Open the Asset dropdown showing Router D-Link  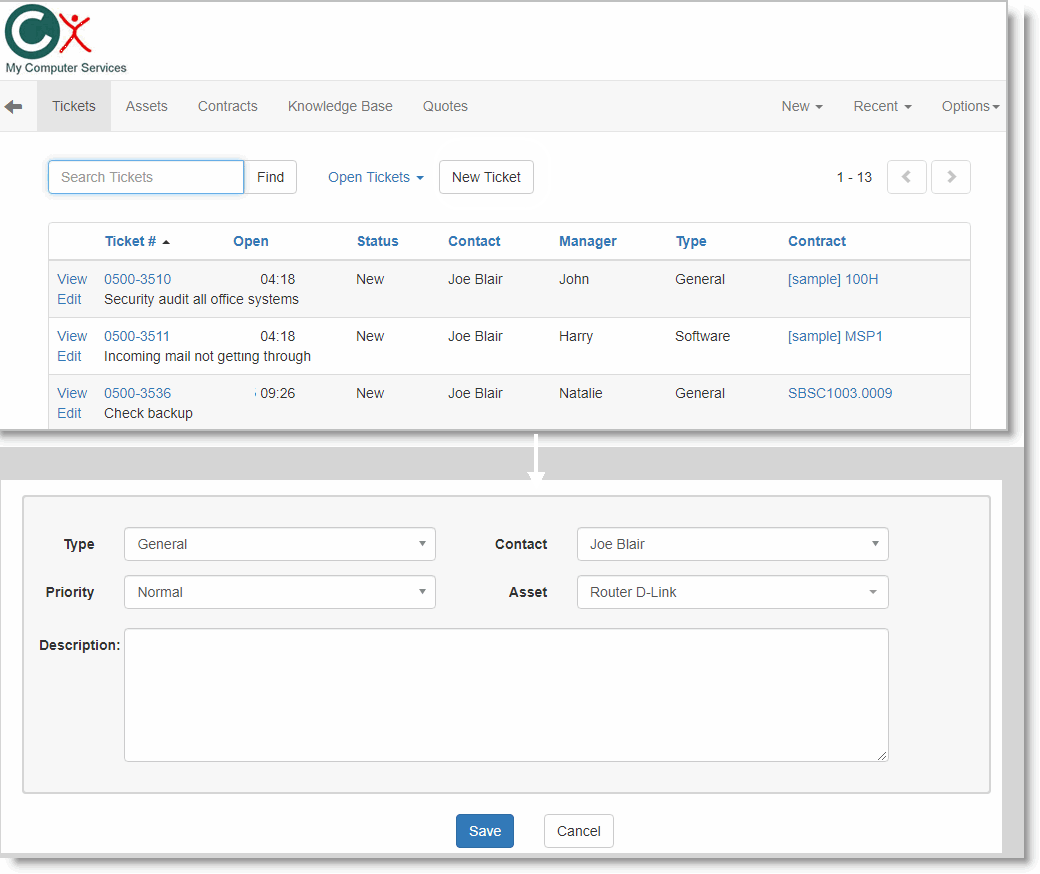pos(732,592)
